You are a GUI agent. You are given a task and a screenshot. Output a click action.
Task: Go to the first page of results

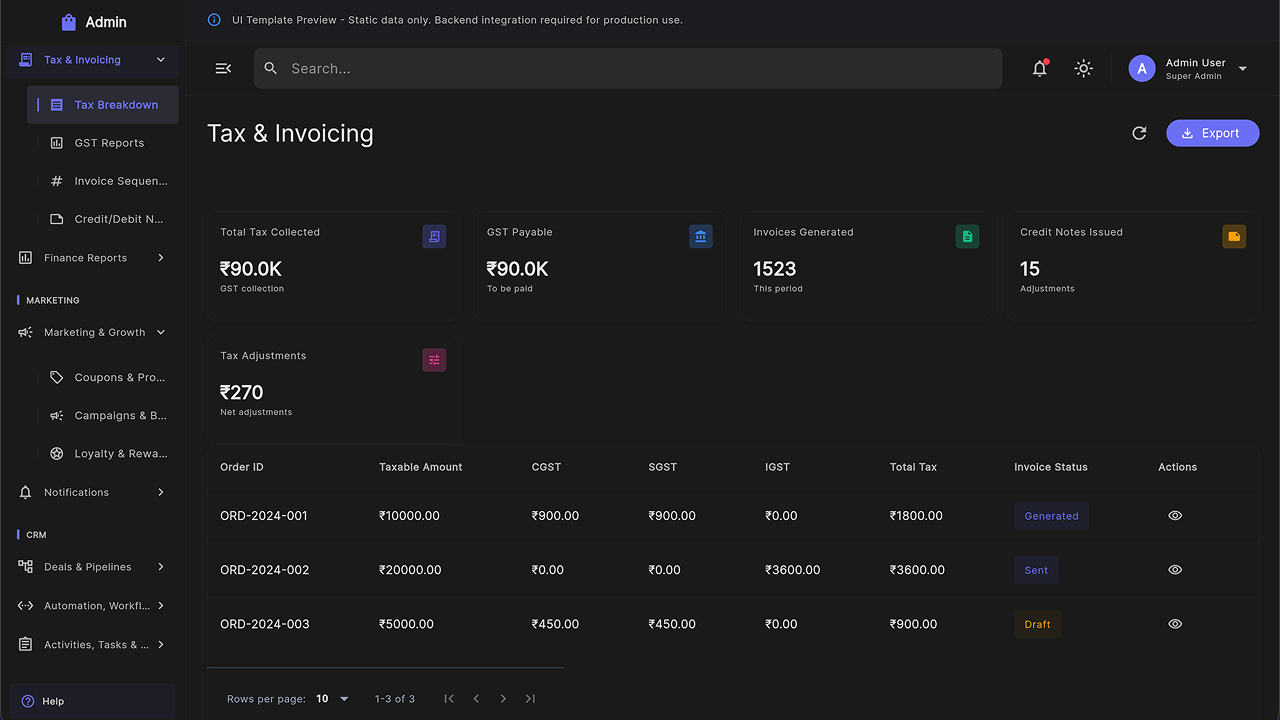pyautogui.click(x=449, y=699)
